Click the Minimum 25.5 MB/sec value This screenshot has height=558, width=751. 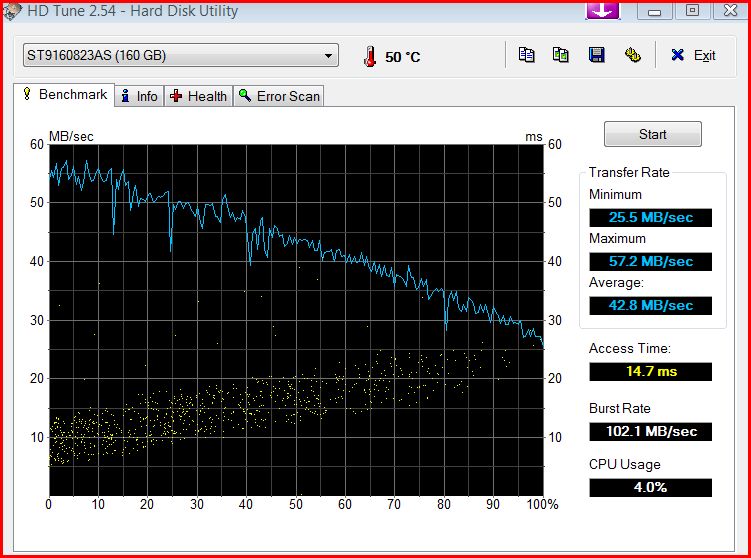[x=650, y=217]
